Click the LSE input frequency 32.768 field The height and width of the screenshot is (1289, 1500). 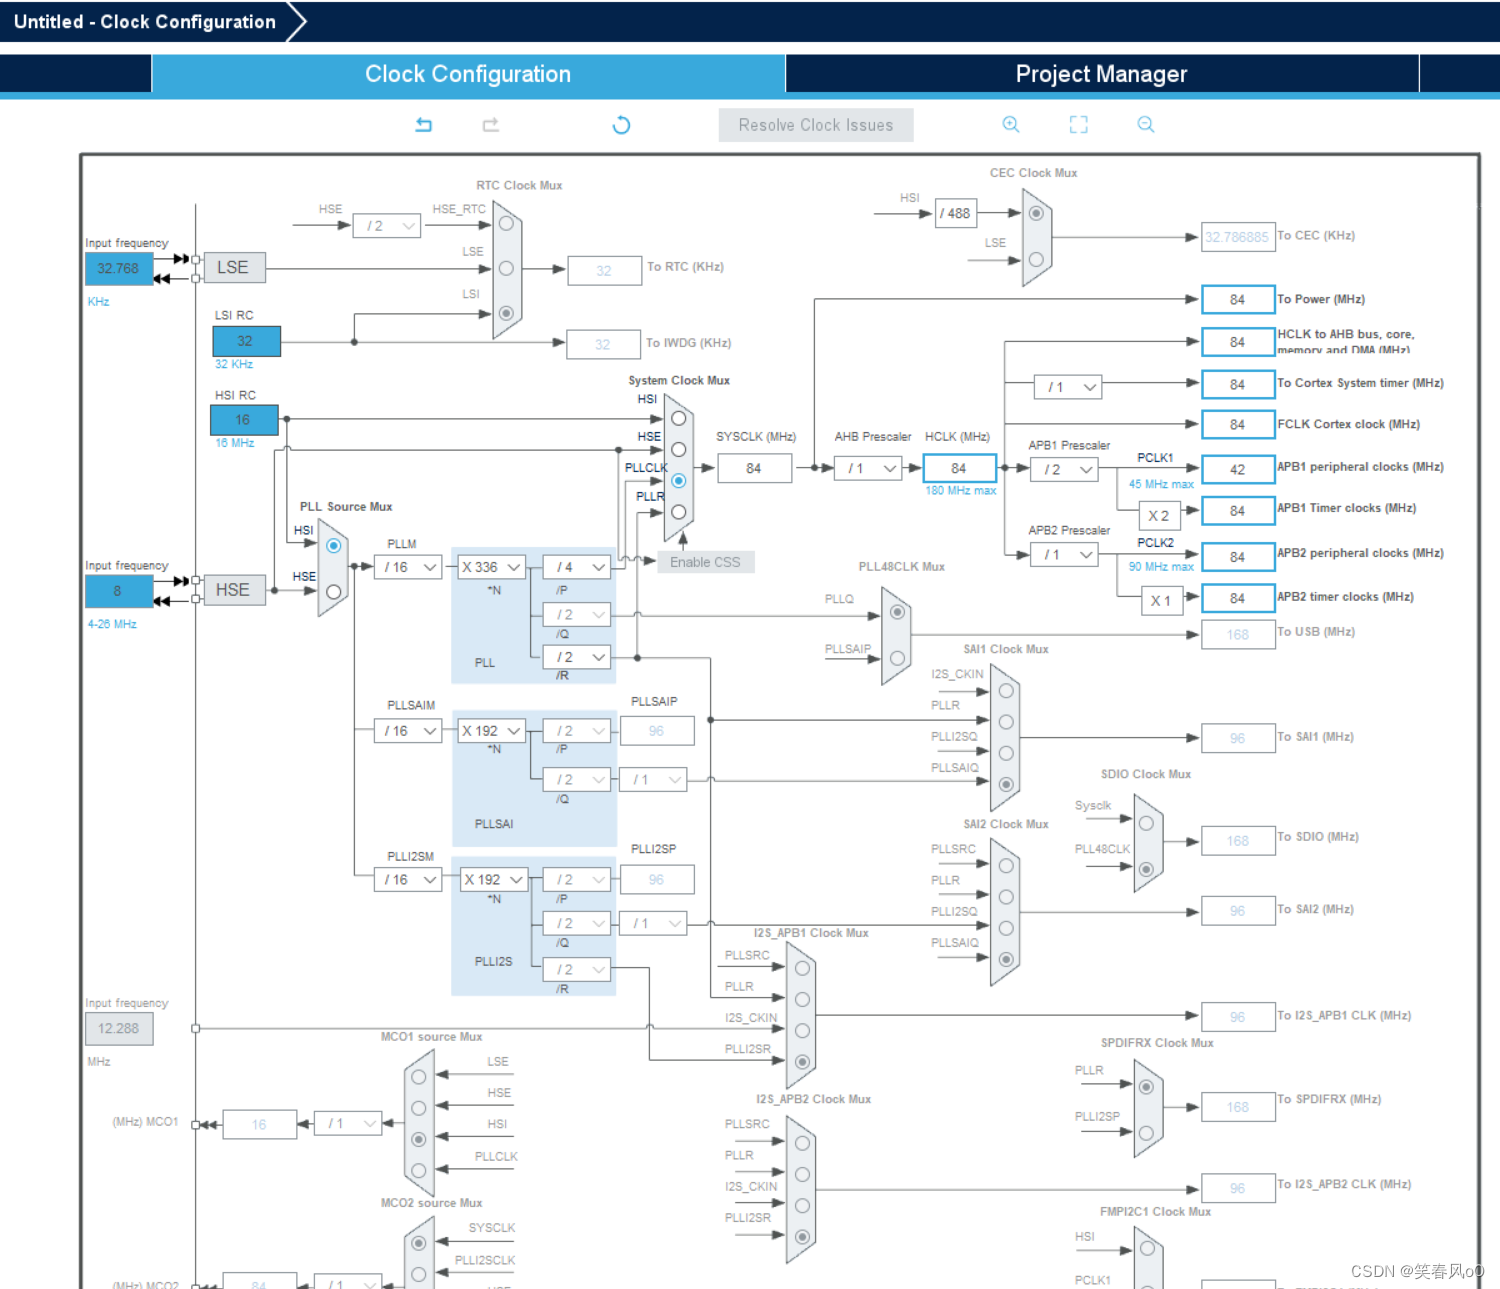[119, 269]
